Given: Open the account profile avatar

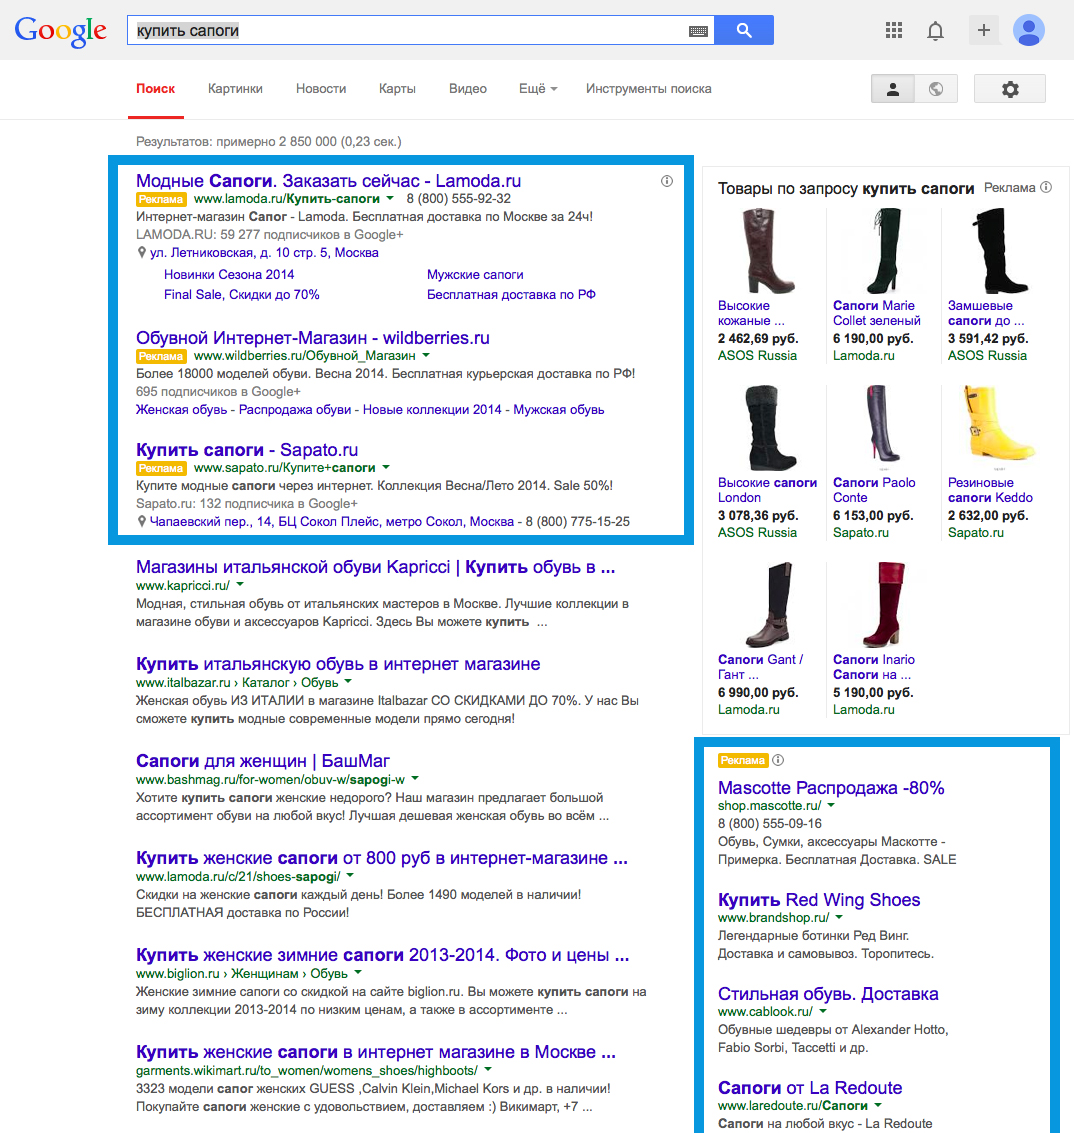Looking at the screenshot, I should [x=1028, y=30].
